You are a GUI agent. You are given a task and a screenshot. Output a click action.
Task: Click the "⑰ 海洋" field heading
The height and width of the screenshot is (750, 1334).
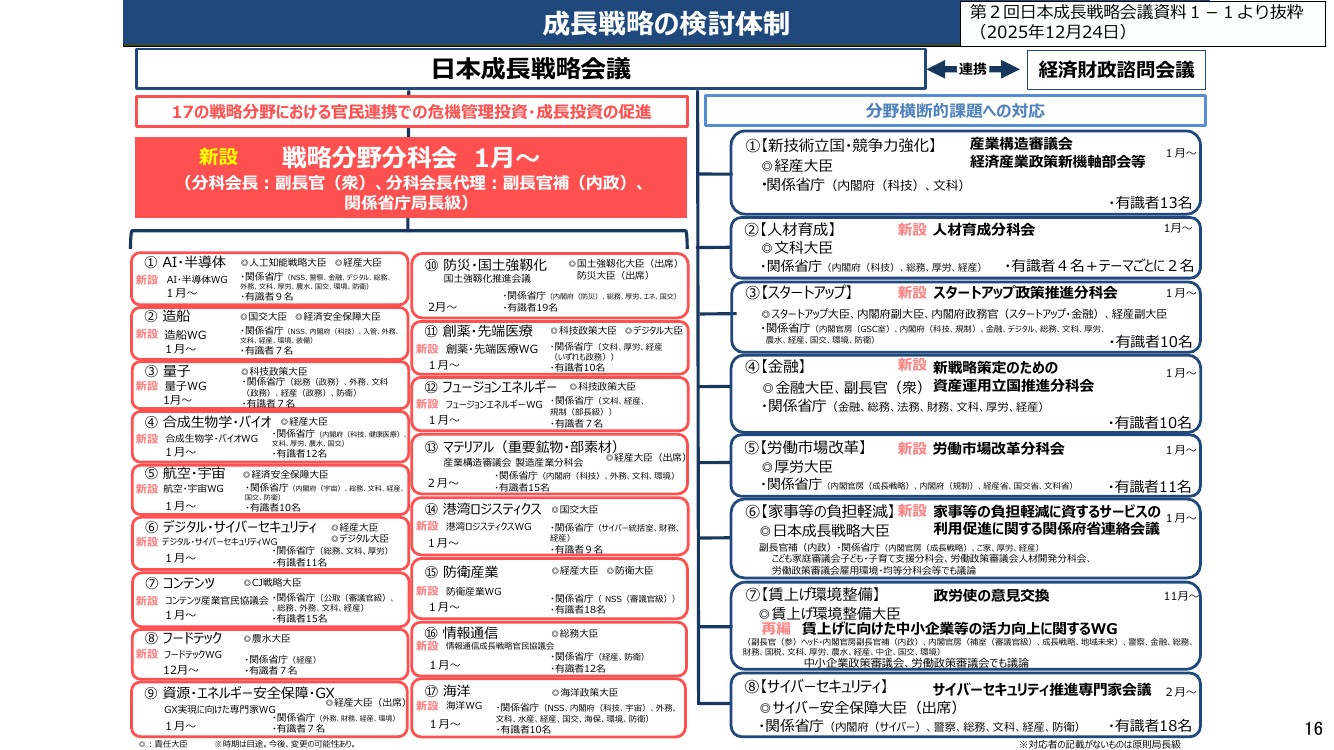pos(447,691)
